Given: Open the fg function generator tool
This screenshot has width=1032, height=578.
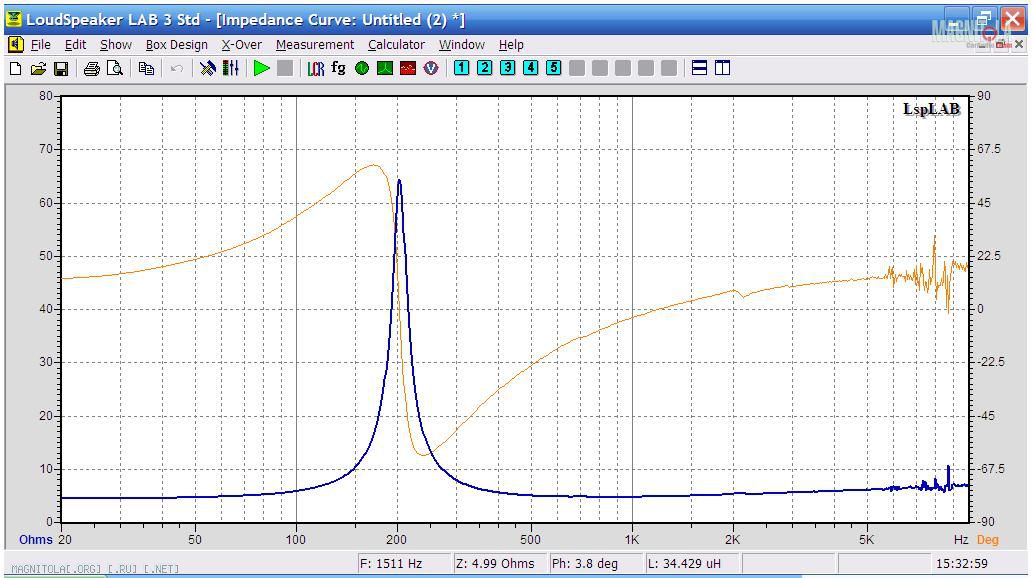Looking at the screenshot, I should (338, 68).
